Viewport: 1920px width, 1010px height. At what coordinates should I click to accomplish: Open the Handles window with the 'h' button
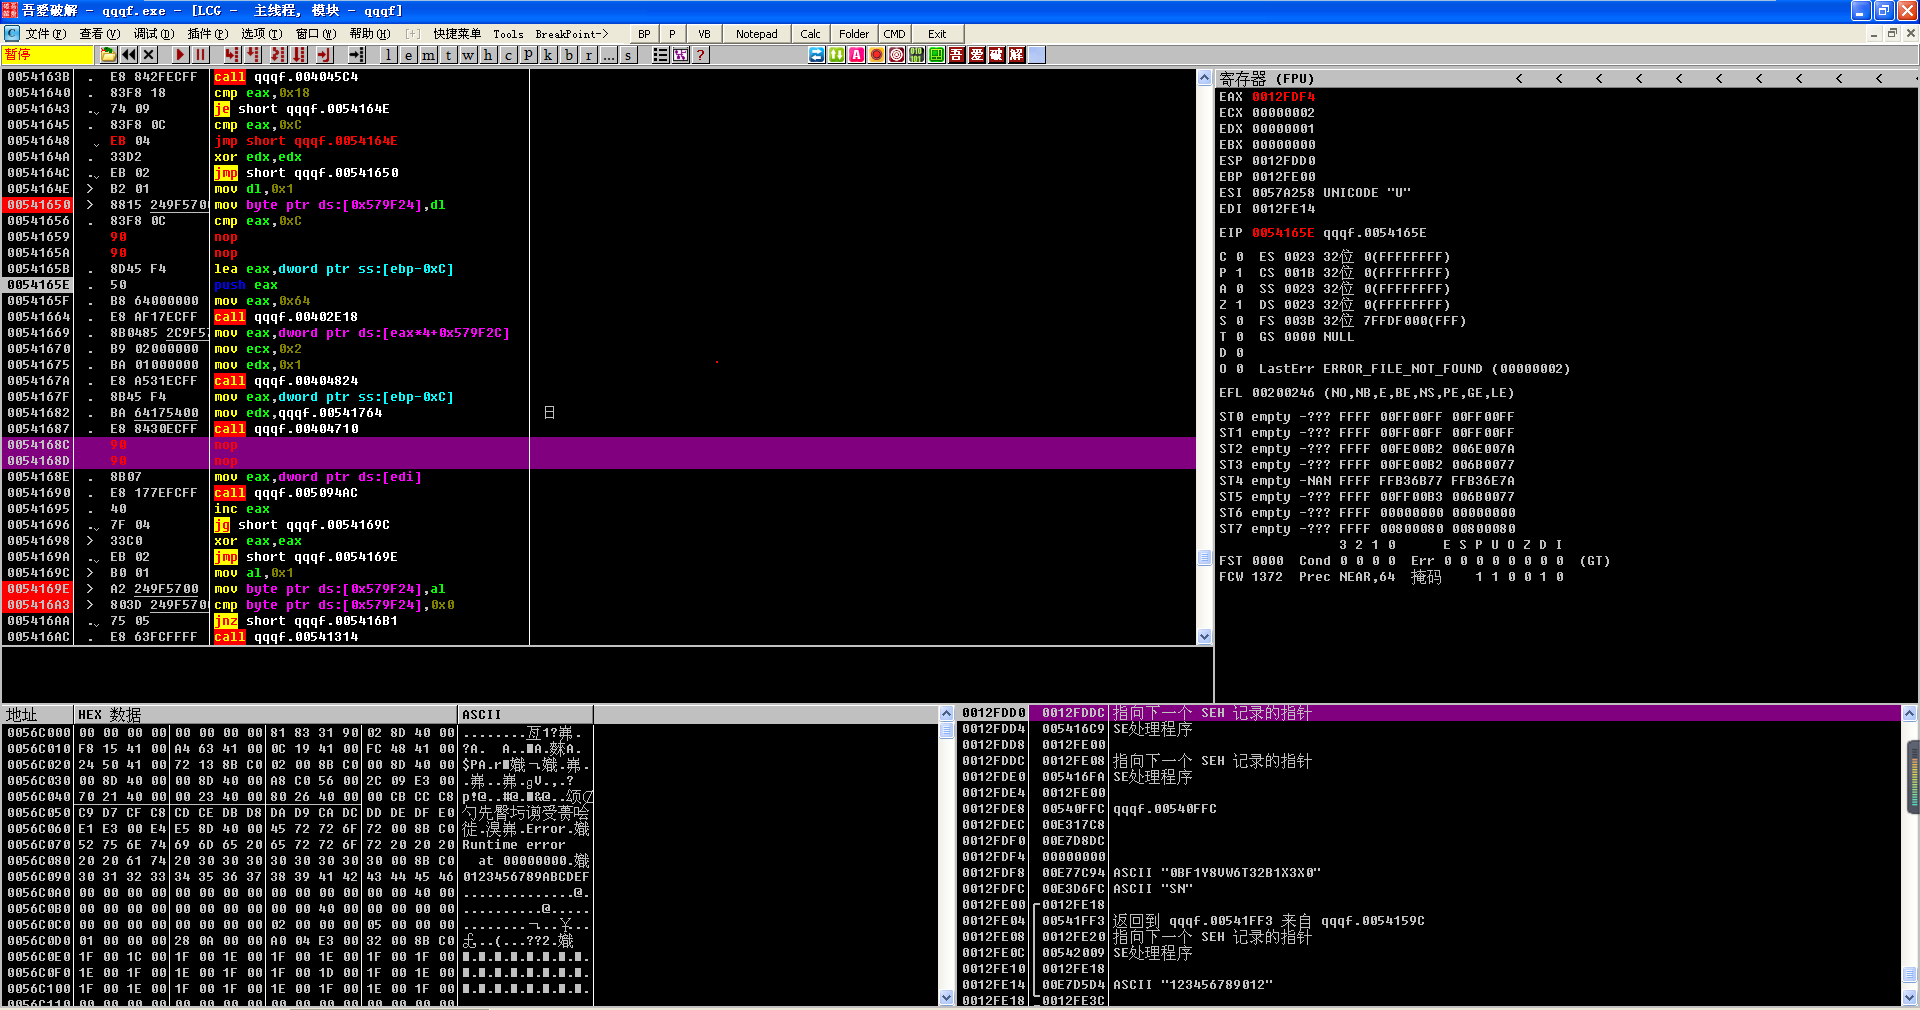(488, 55)
